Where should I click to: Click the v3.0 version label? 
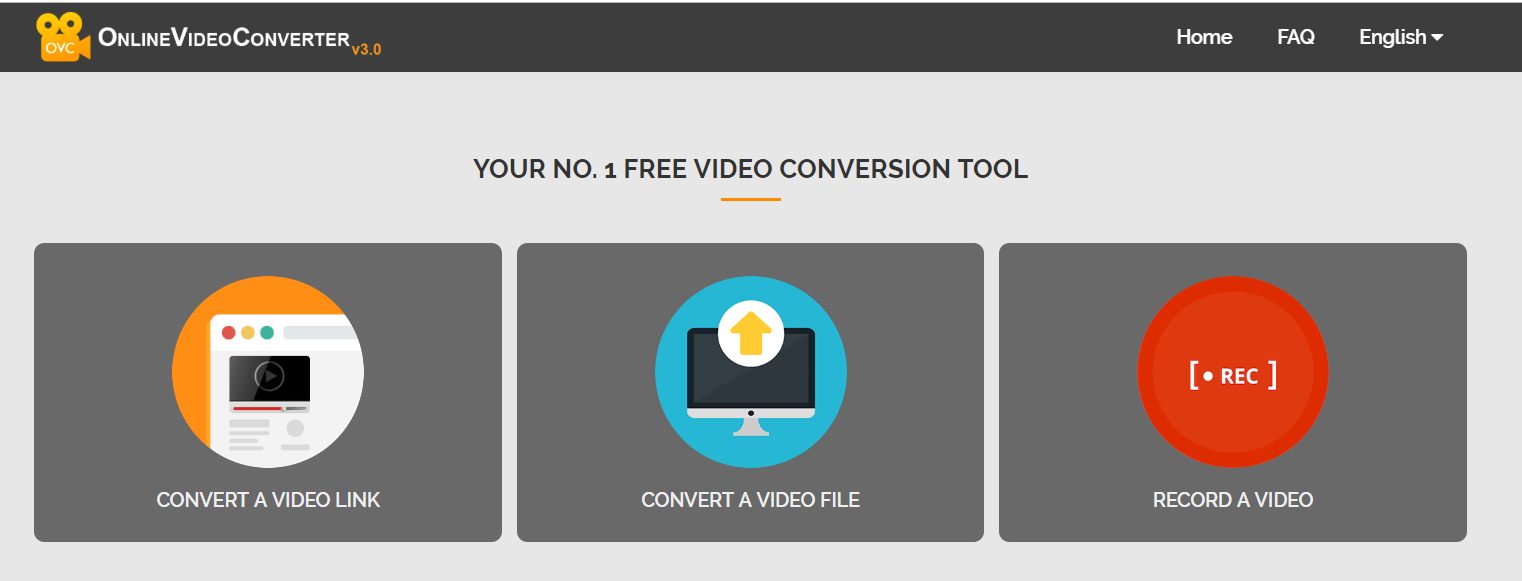tap(366, 49)
